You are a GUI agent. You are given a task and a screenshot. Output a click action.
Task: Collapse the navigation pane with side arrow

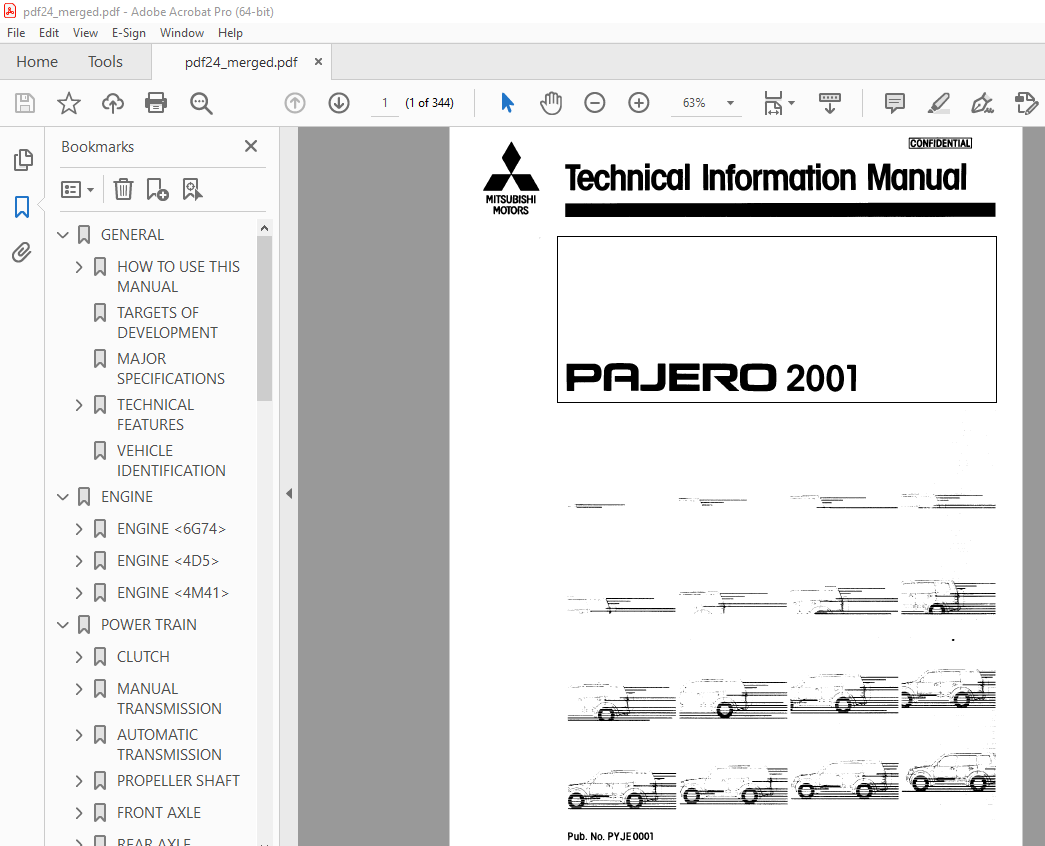[x=289, y=494]
